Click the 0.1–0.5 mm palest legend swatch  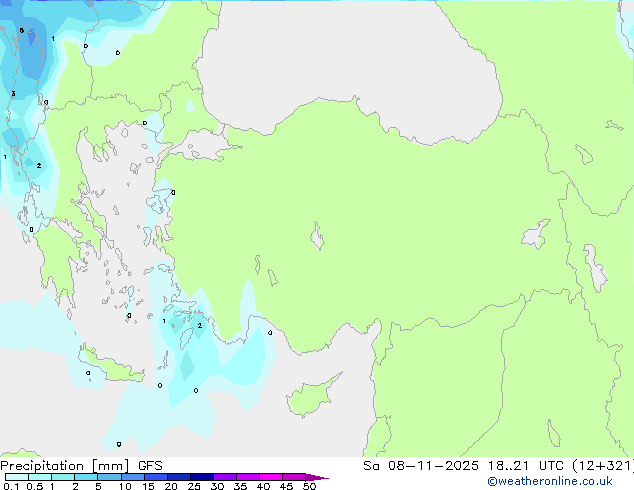pyautogui.click(x=17, y=477)
